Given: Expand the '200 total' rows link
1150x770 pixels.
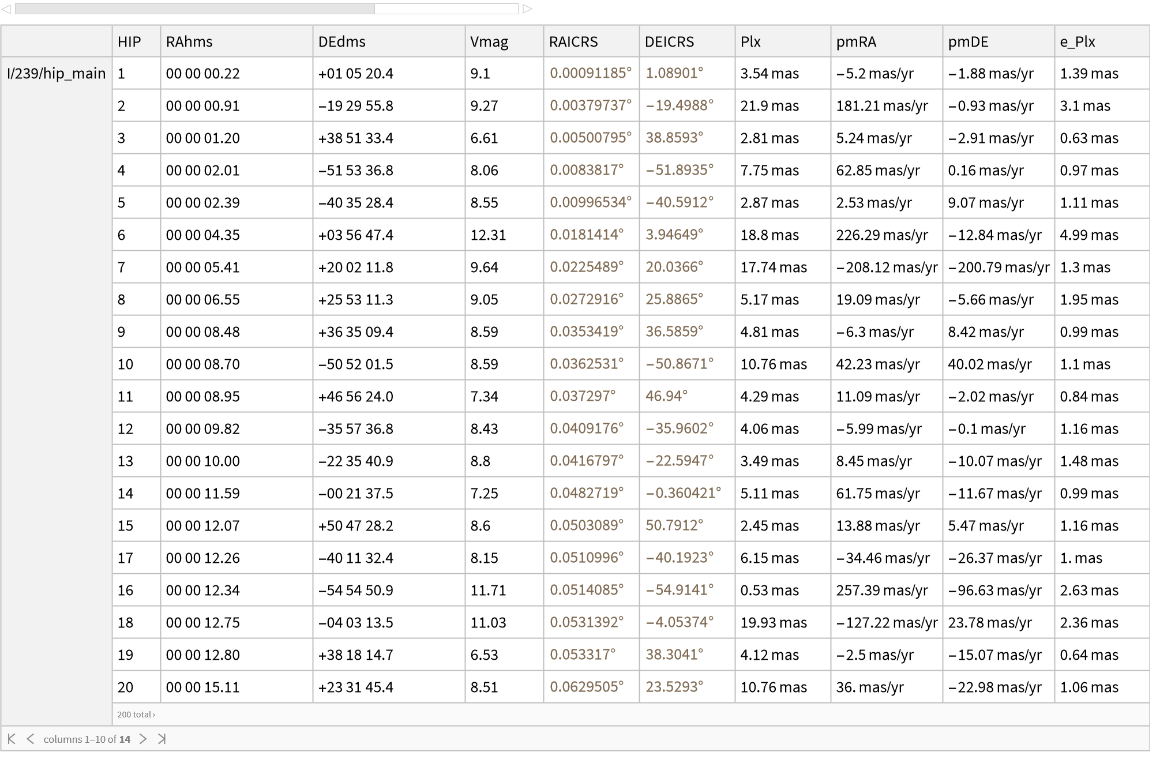Looking at the screenshot, I should 136,714.
